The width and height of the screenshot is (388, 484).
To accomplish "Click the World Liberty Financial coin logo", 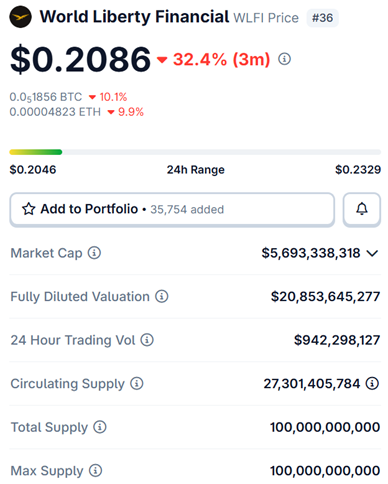I will coord(20,17).
